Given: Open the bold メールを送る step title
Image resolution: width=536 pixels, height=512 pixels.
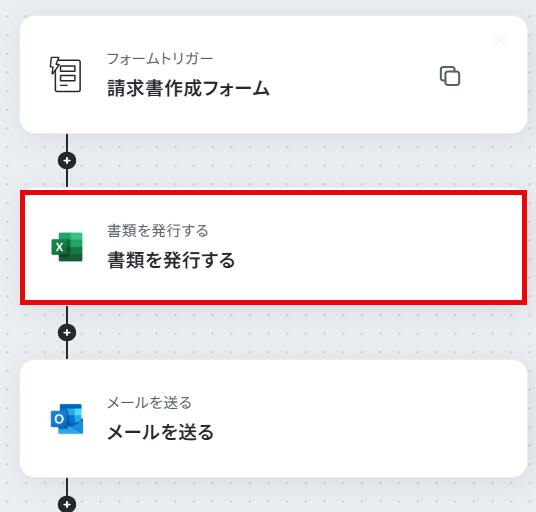Looking at the screenshot, I should [x=160, y=432].
